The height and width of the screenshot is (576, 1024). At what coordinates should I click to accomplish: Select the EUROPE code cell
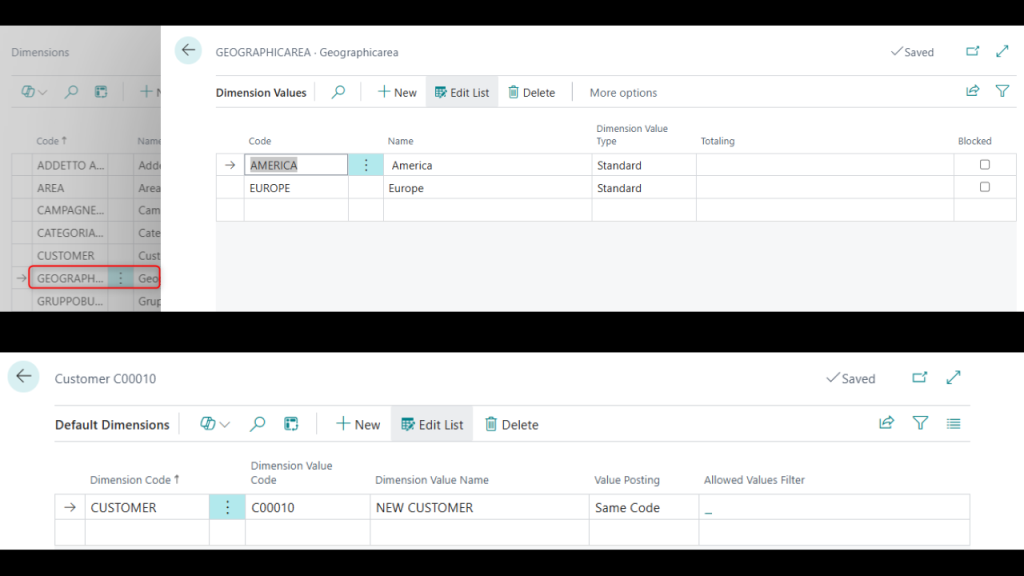tap(295, 188)
